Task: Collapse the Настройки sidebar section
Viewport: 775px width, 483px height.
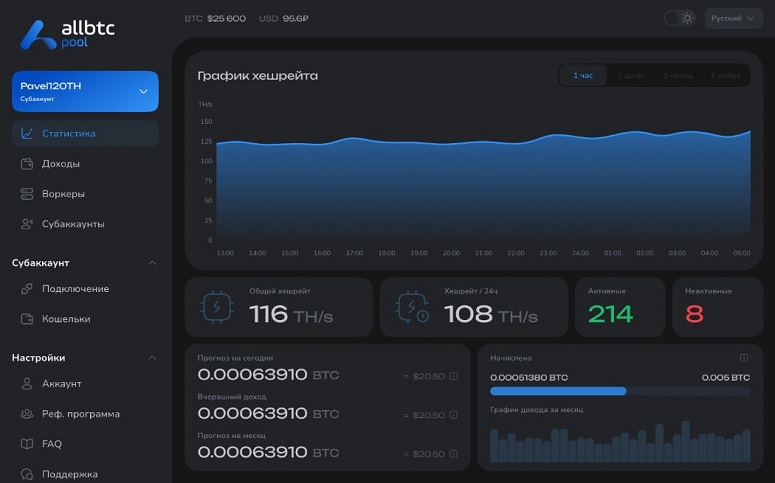Action: [x=152, y=358]
